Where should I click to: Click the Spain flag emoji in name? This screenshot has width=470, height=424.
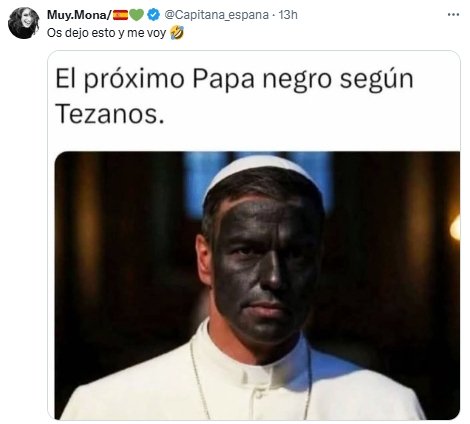pos(120,15)
